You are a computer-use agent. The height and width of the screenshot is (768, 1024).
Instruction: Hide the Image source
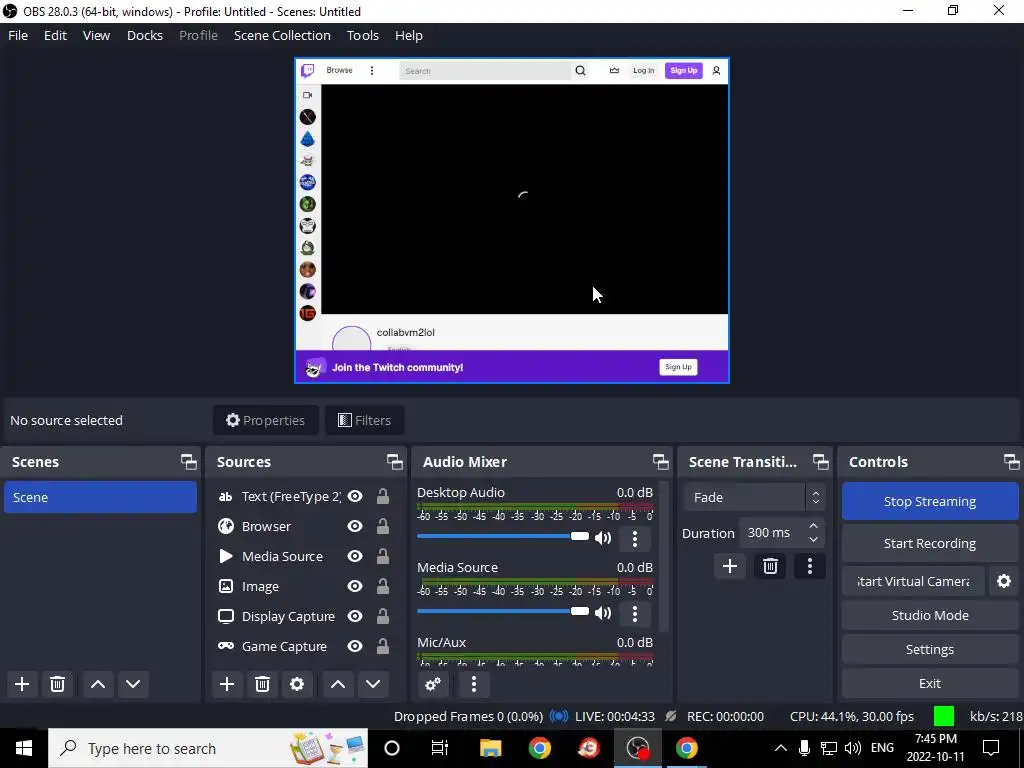(x=355, y=586)
